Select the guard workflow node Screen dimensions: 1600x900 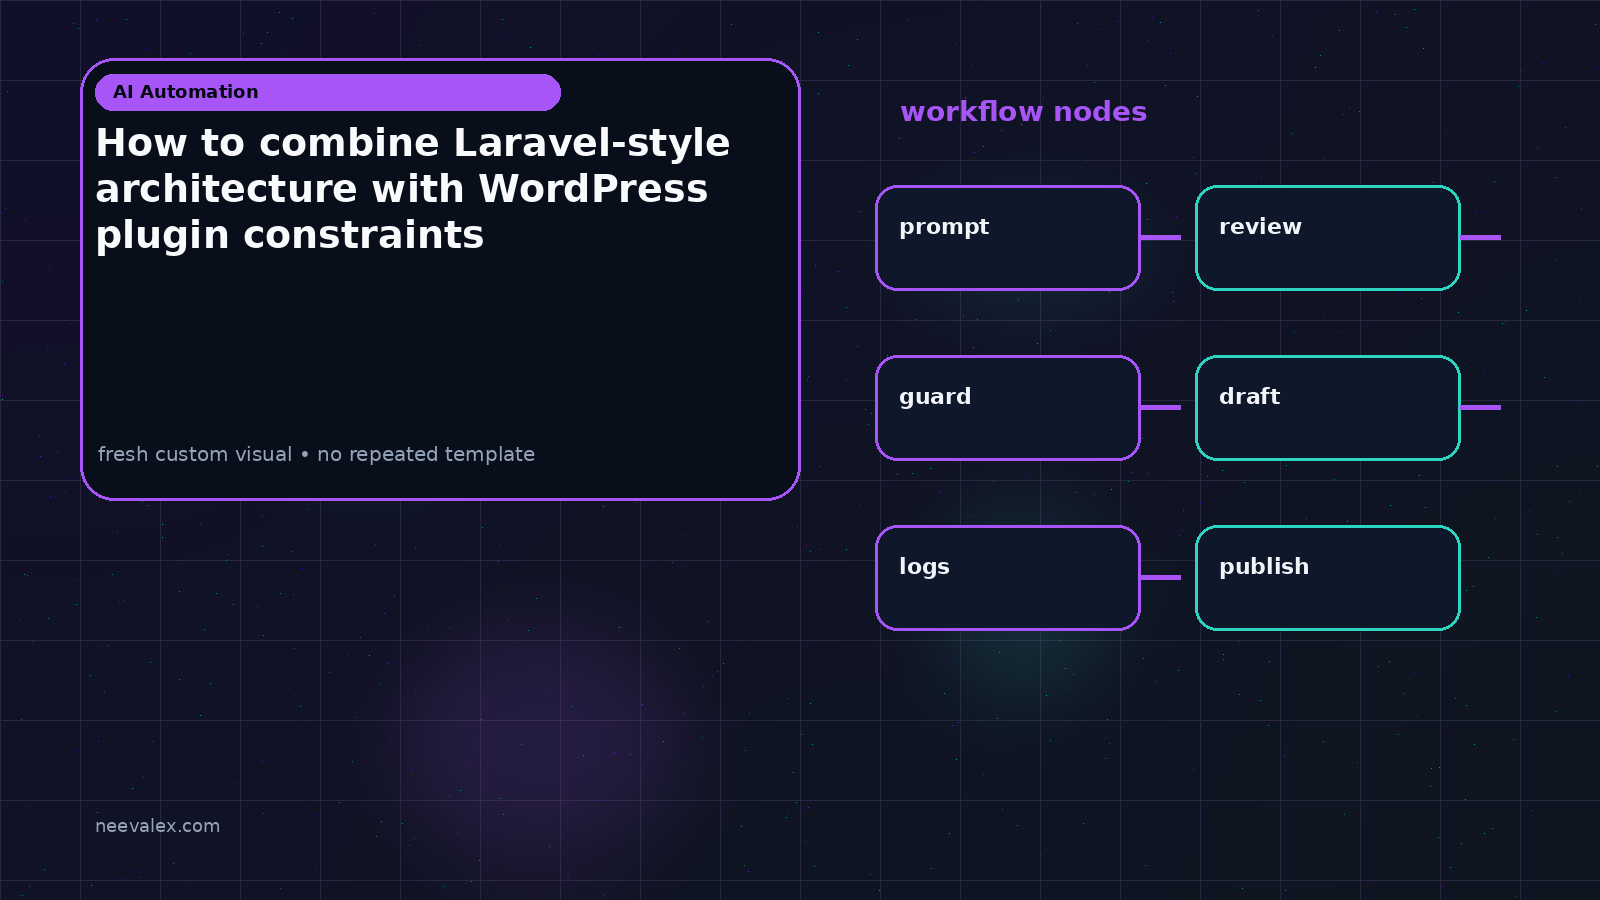pyautogui.click(x=1008, y=408)
